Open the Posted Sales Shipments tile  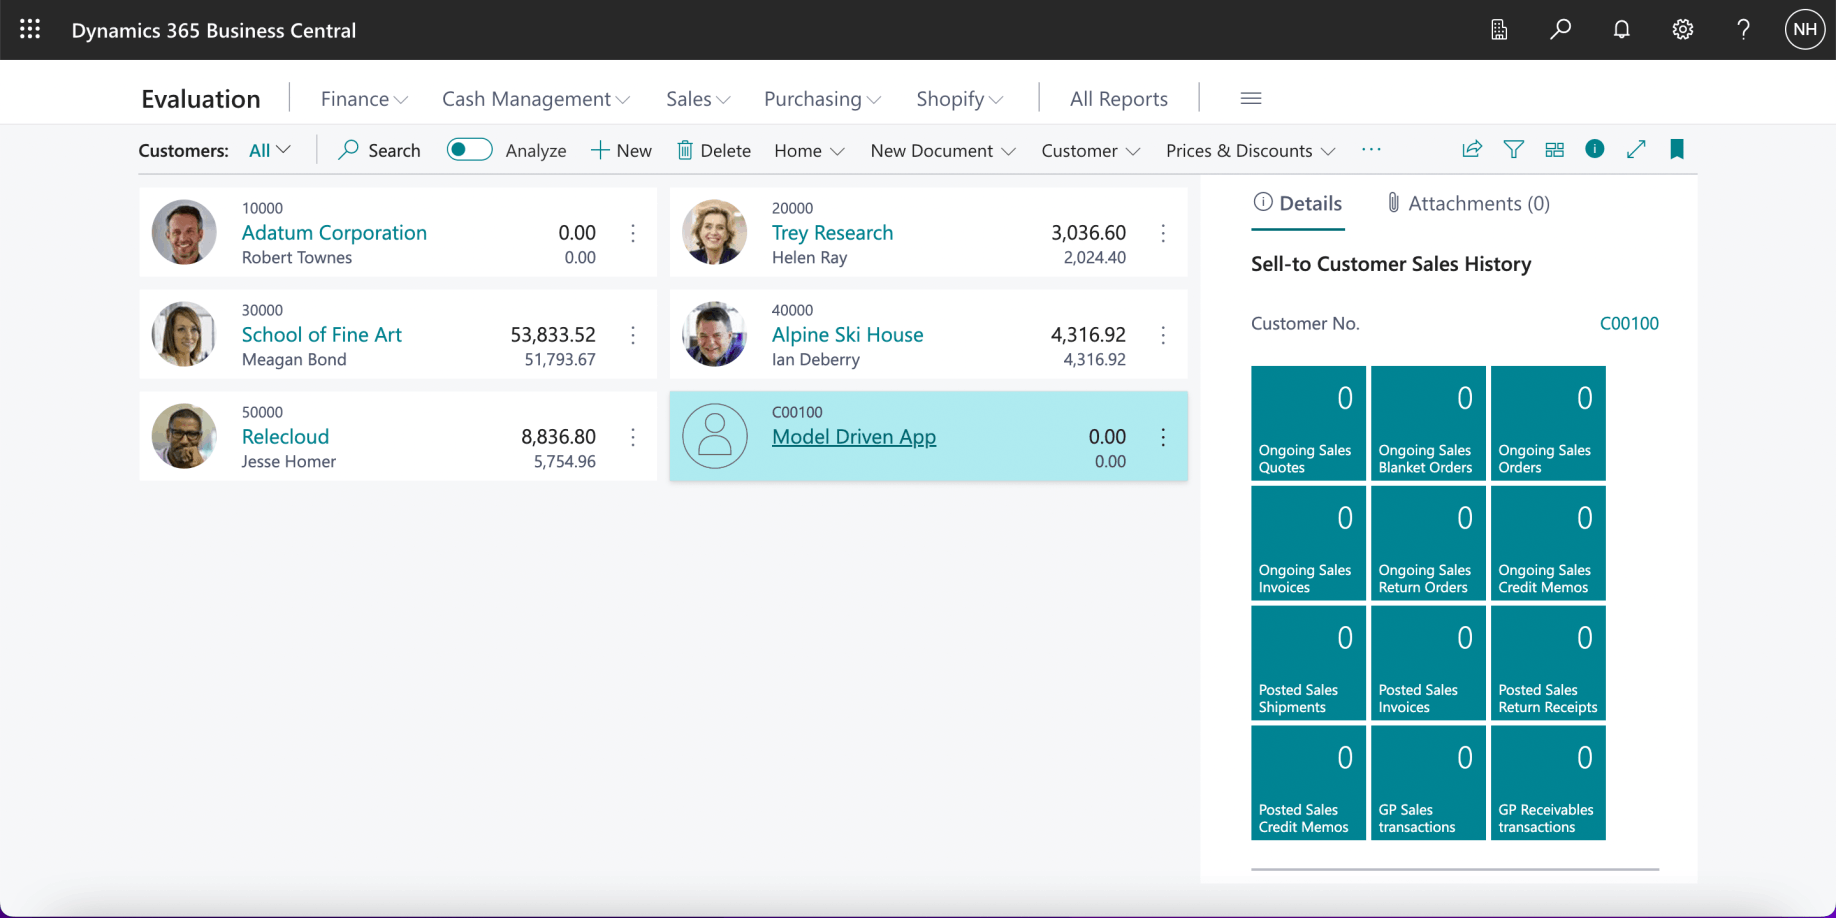[1308, 663]
